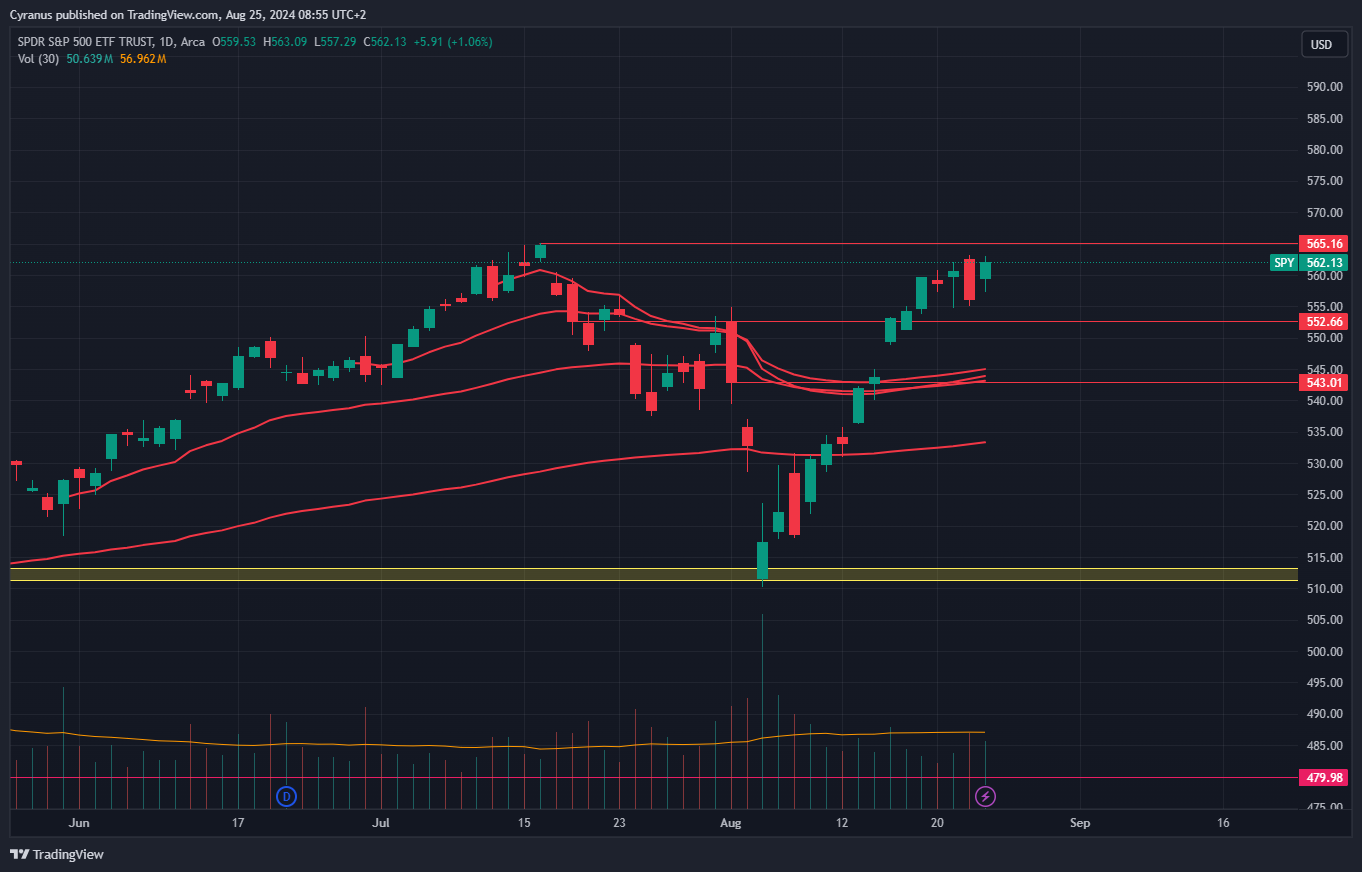The image size is (1362, 872).
Task: Click the Vol (30) indicator legend
Action: coord(38,59)
